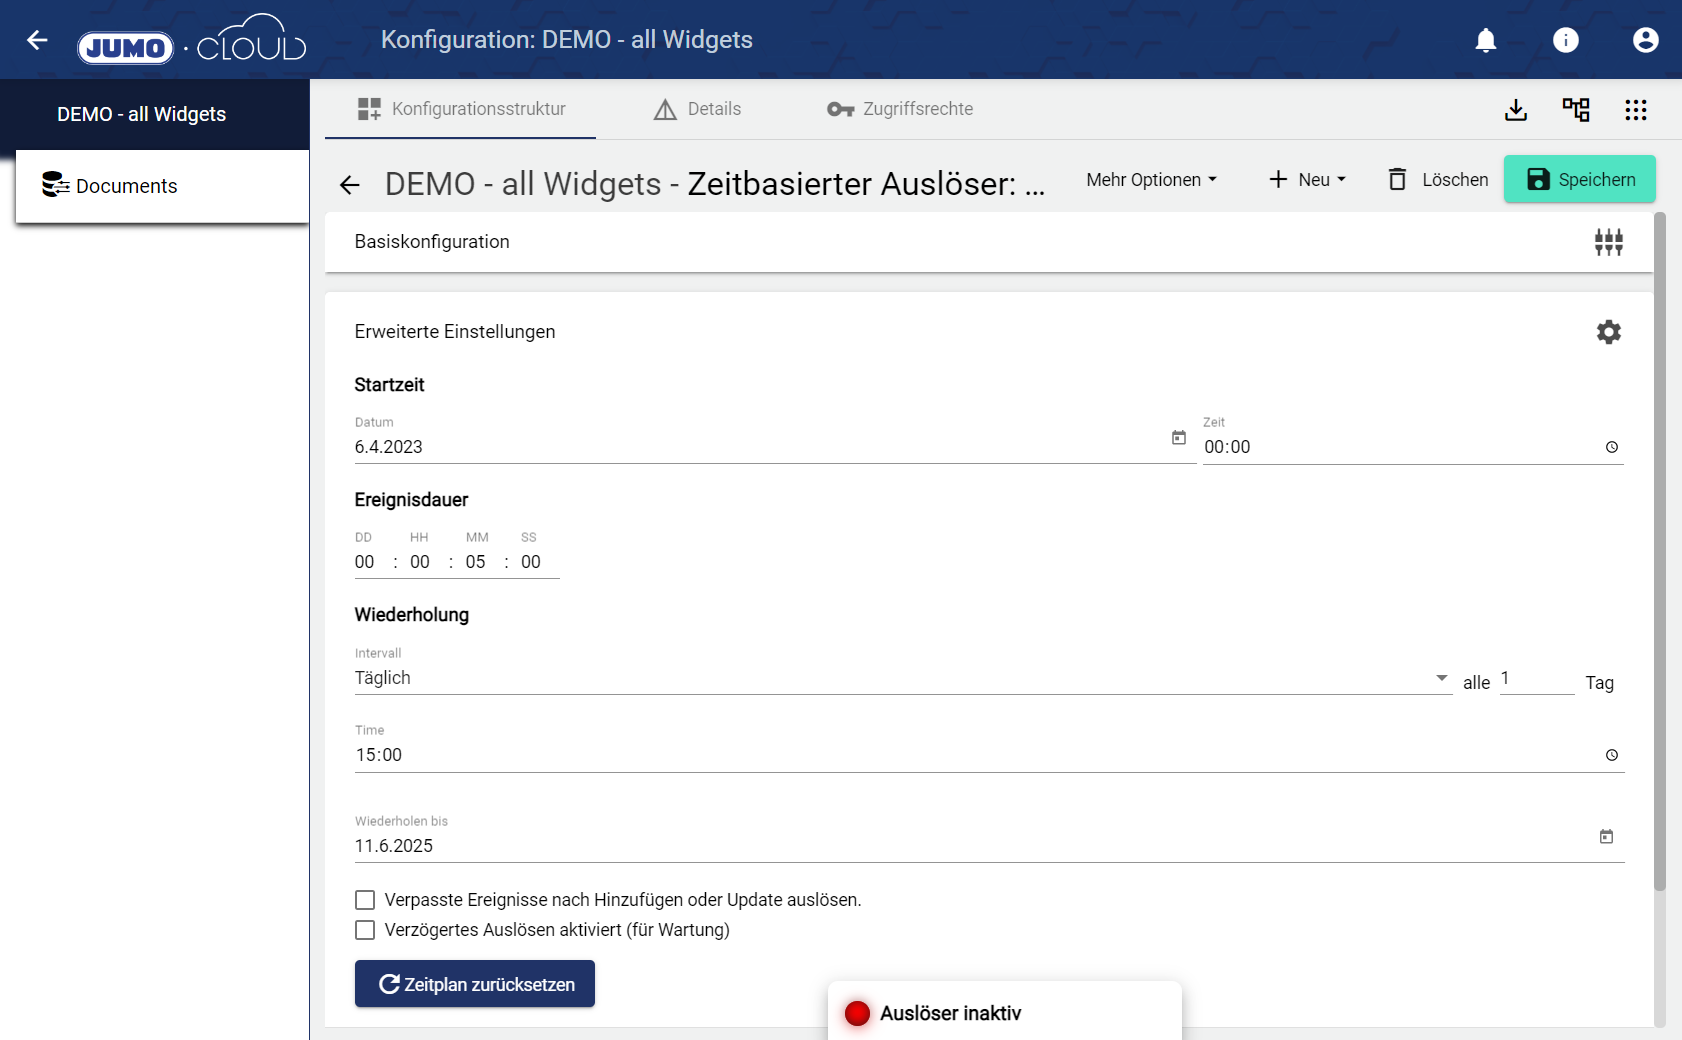Expand the Neu dropdown menu
The width and height of the screenshot is (1682, 1040).
point(1307,180)
